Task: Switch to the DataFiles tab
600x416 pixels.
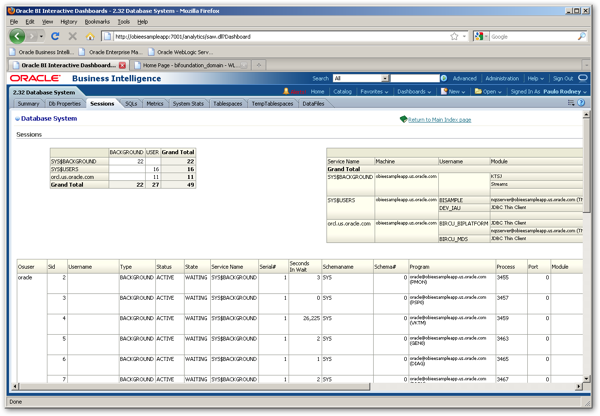Action: (313, 104)
